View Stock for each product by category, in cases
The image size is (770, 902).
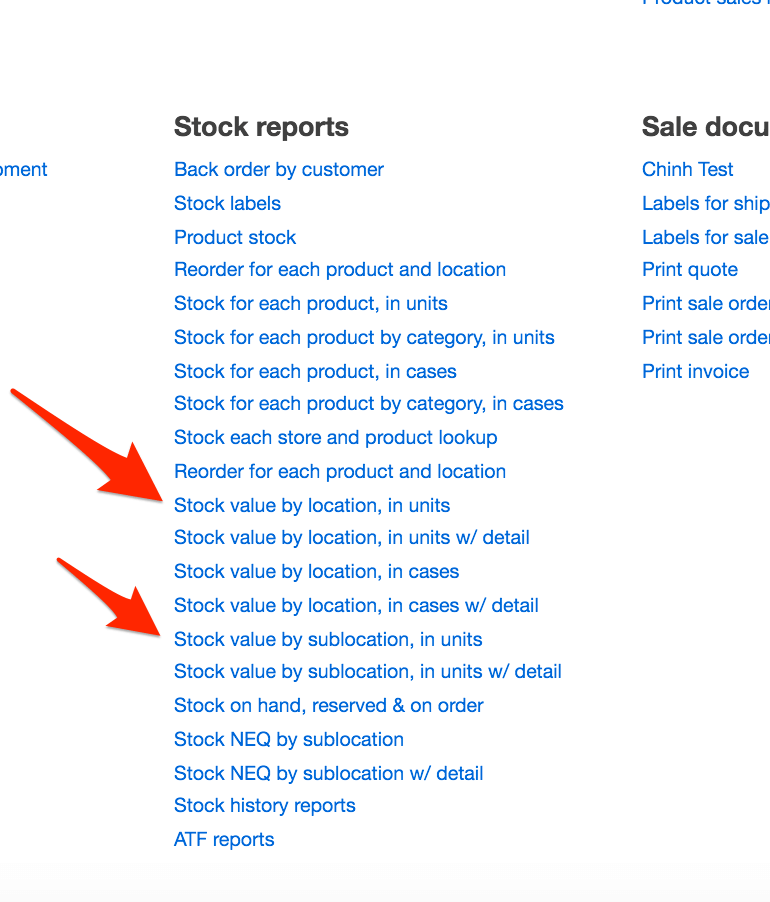pyautogui.click(x=368, y=403)
